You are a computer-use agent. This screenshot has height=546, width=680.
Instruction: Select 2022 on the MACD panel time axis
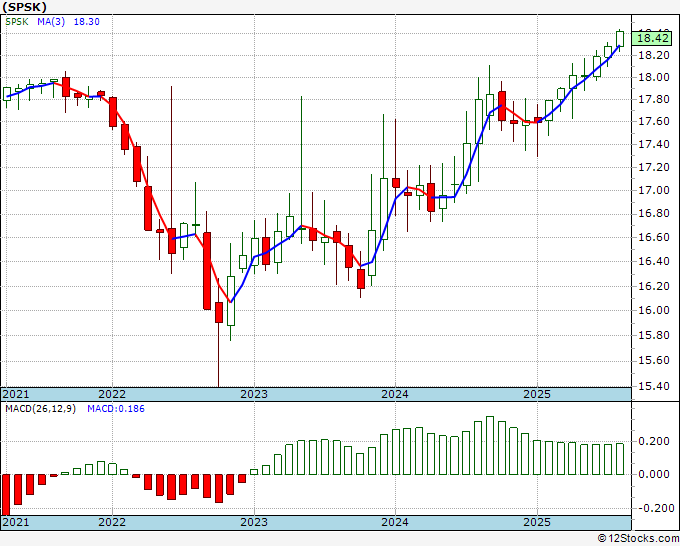[112, 522]
